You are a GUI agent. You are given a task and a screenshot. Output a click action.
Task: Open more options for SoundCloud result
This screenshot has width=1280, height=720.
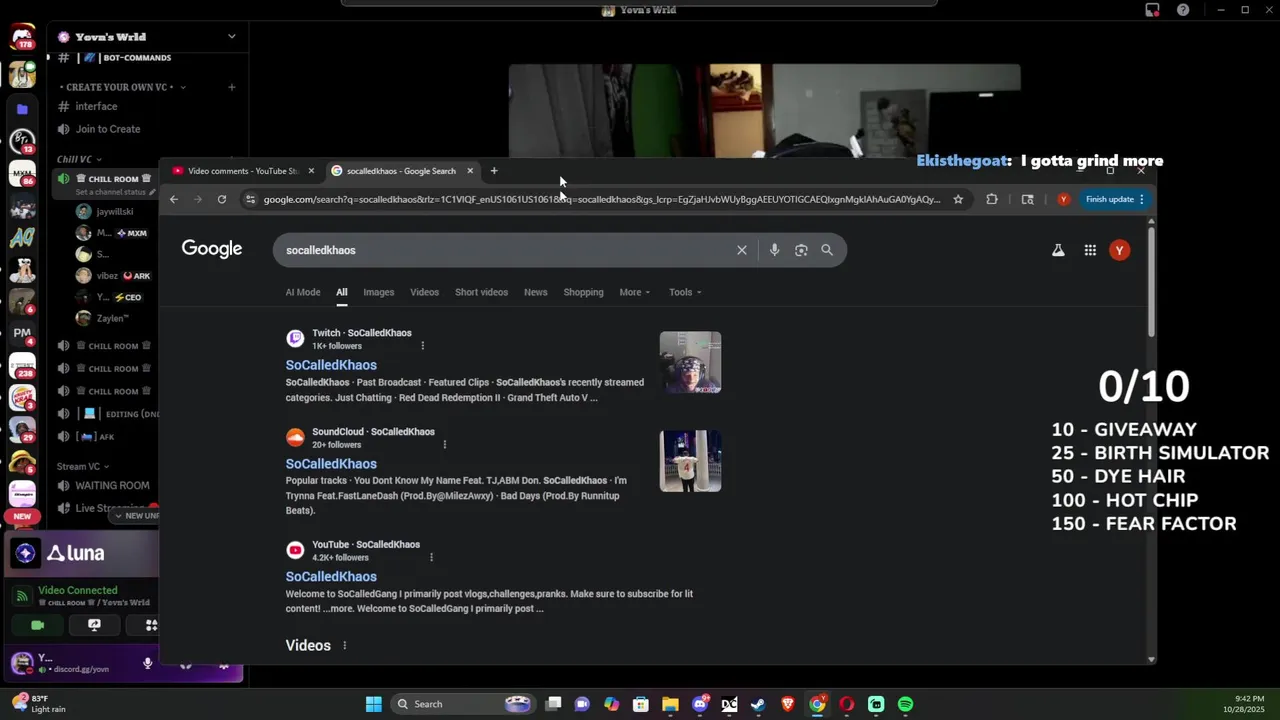click(444, 445)
